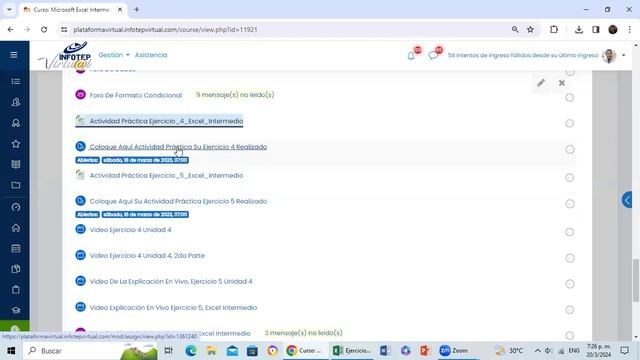Viewport: 640px width, 360px height.
Task: Toggle completion for Video Explicación Ejercicio 5 Excel Intermedio
Action: coord(570,310)
